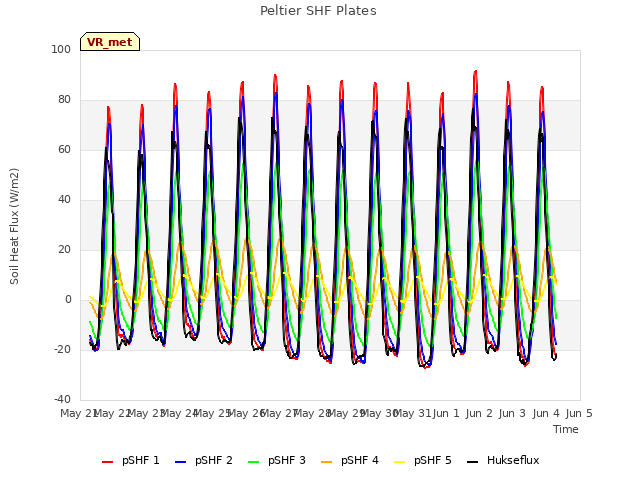The image size is (640, 480).
Task: Click the Jun 2 x-axis tick label
Action: pyautogui.click(x=479, y=413)
